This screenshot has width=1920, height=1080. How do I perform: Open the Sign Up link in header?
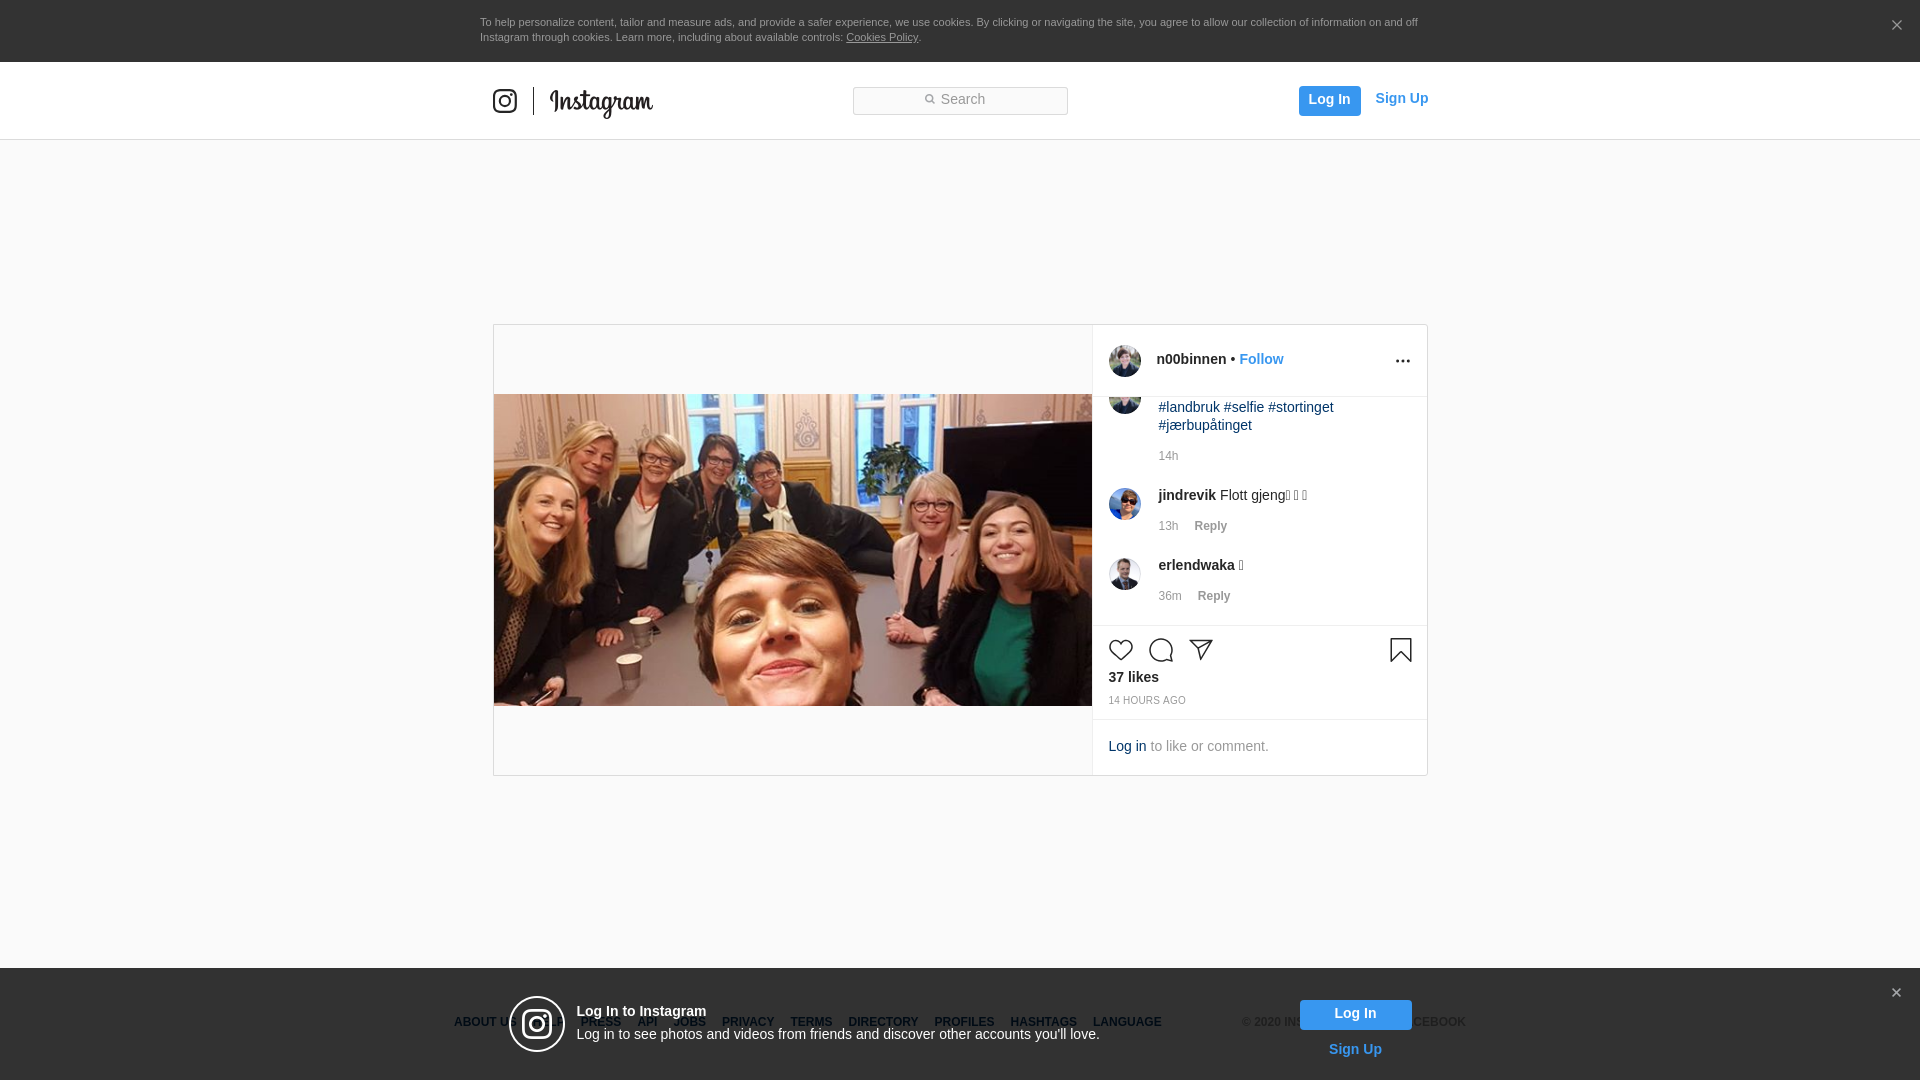(x=1401, y=98)
